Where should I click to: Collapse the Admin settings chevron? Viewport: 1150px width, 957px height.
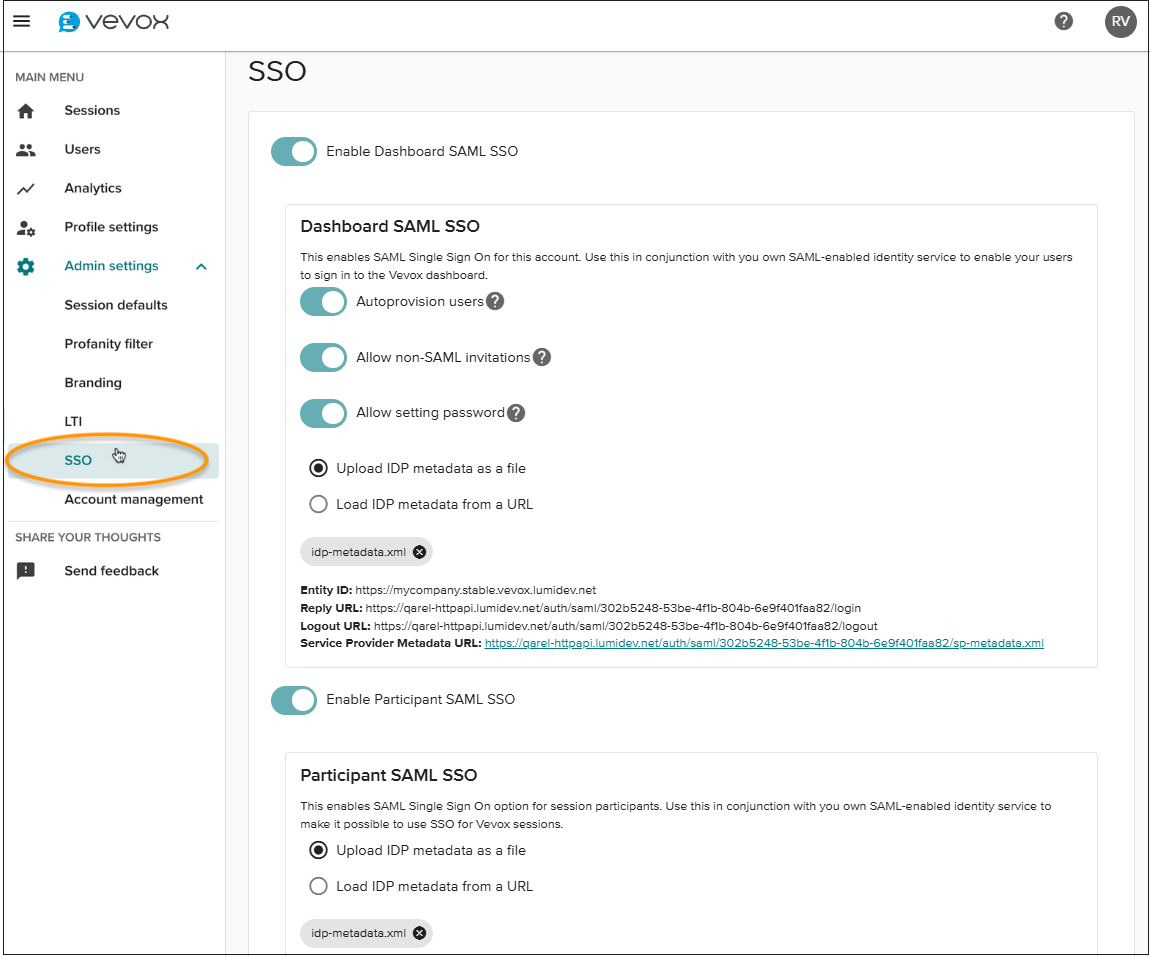(x=202, y=266)
